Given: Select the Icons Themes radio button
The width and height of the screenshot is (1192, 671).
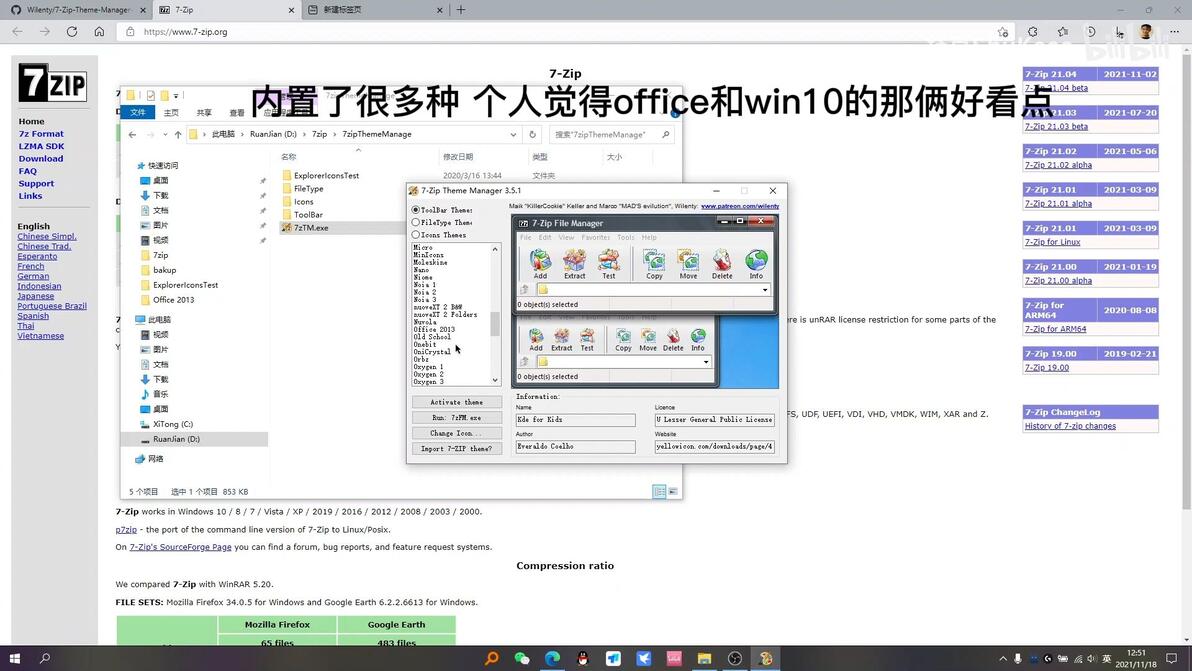Looking at the screenshot, I should coord(416,235).
